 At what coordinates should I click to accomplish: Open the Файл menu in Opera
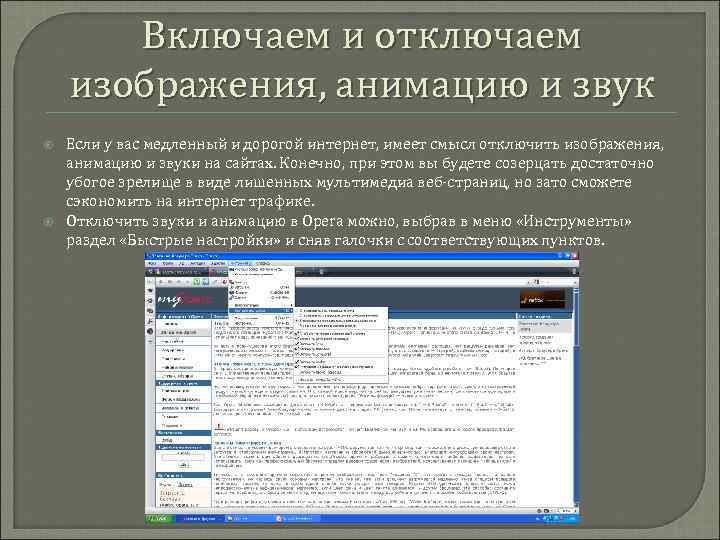point(152,264)
